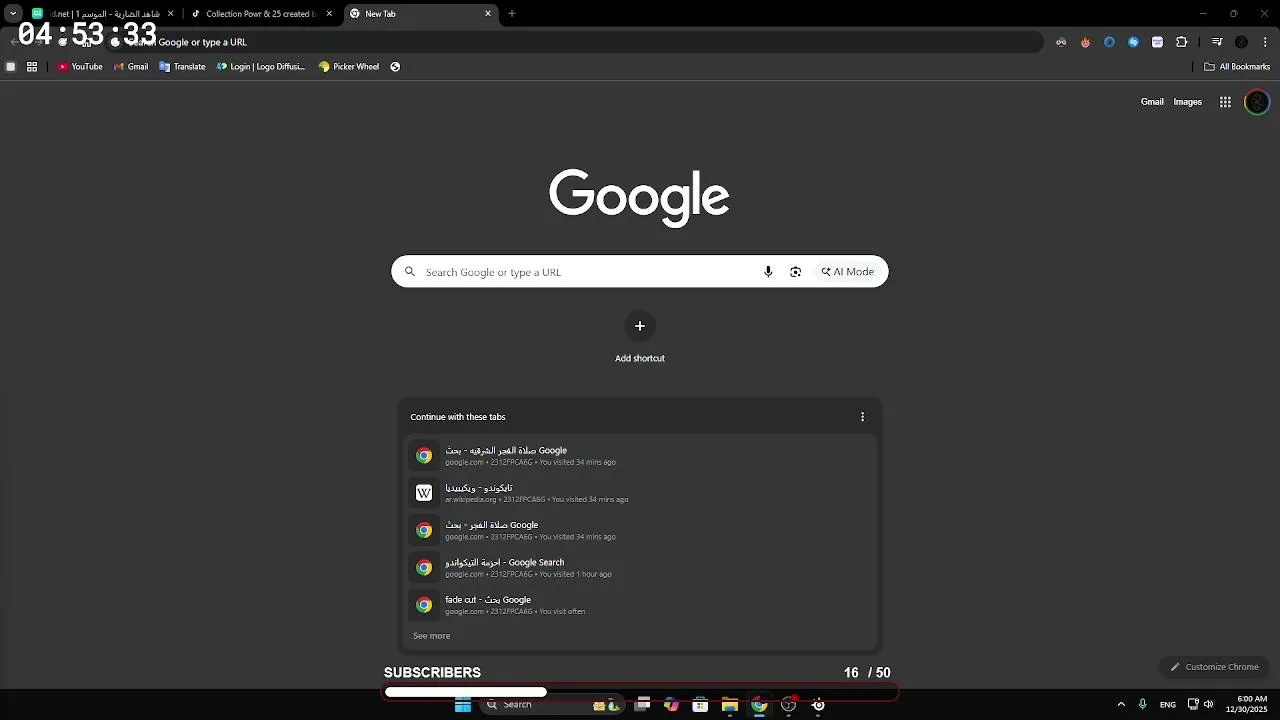
Task: Start voice search with the microphone icon
Action: (x=768, y=272)
